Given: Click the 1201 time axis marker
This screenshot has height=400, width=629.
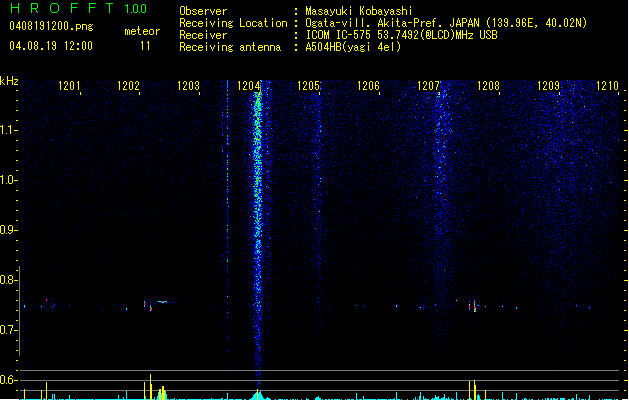Looking at the screenshot, I should tap(69, 85).
